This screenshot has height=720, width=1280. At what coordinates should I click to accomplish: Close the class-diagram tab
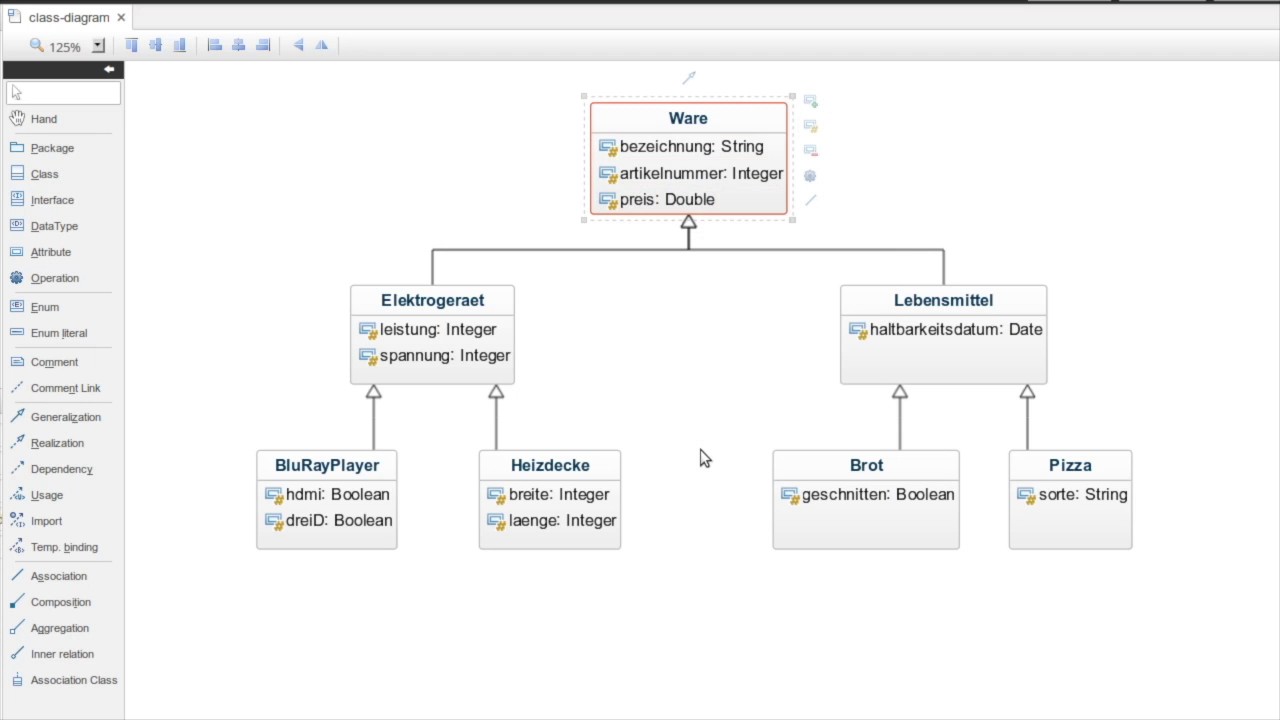[x=122, y=17]
